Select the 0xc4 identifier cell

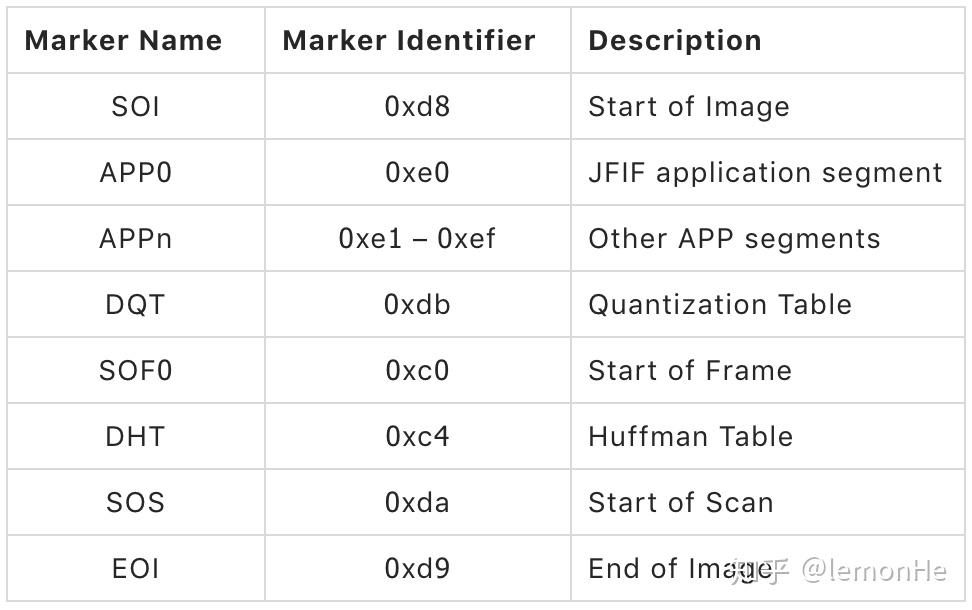tap(417, 437)
